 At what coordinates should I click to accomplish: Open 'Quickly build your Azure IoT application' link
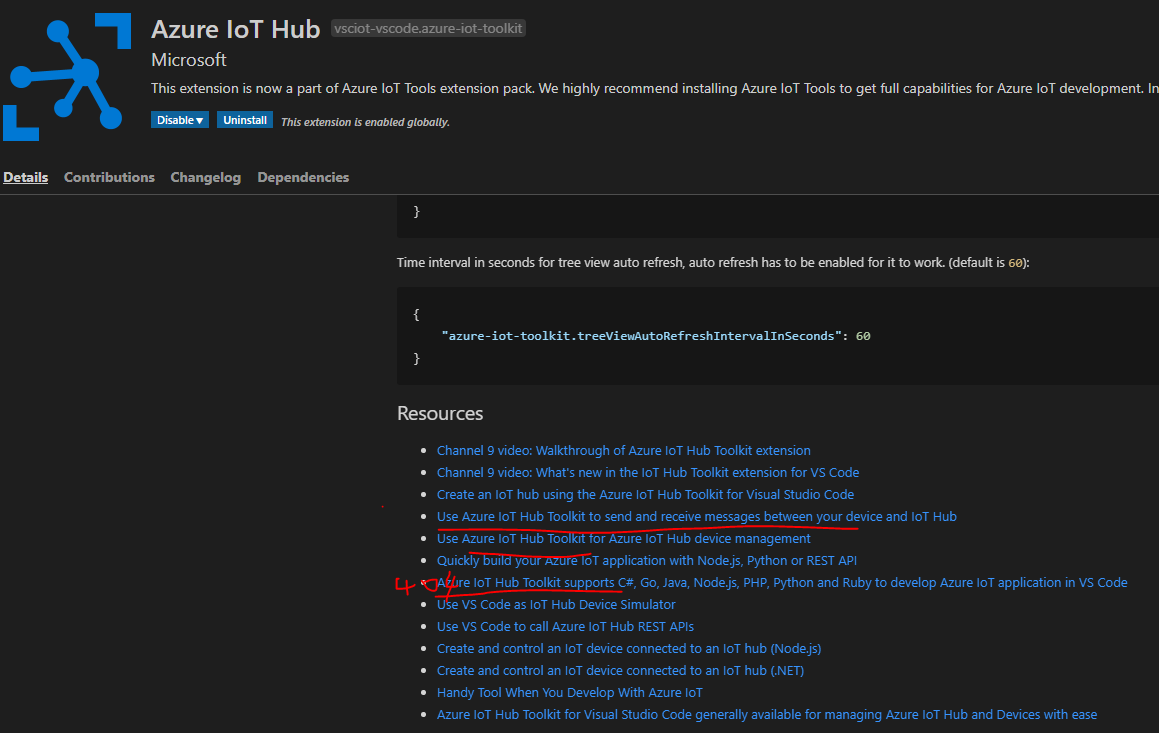[x=646, y=560]
